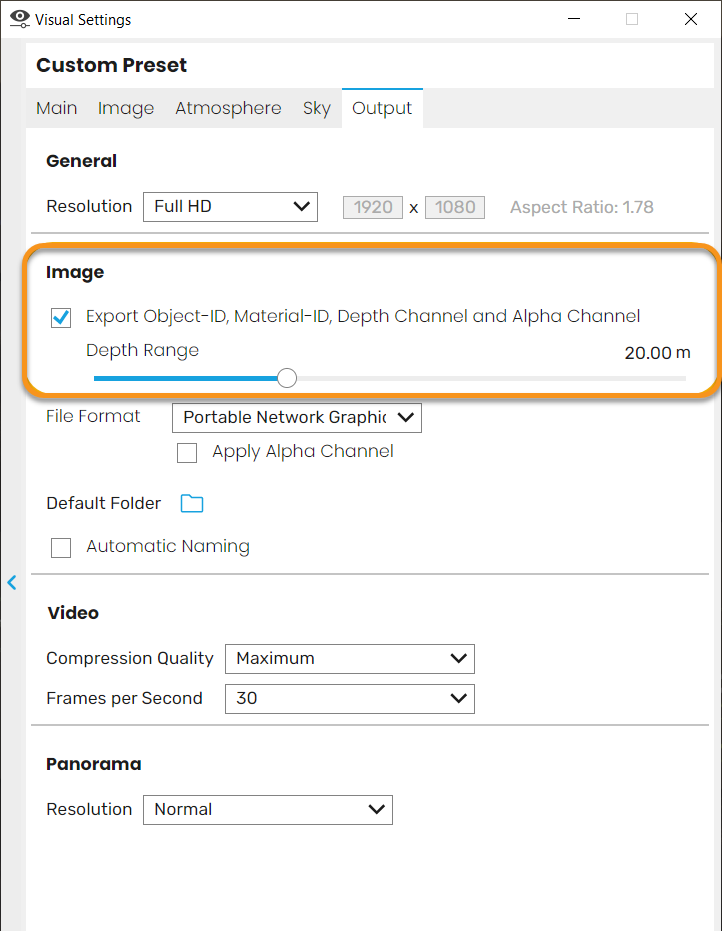Screen dimensions: 722x931
Task: Click the Visual Settings eye icon in title bar
Action: coord(20,19)
